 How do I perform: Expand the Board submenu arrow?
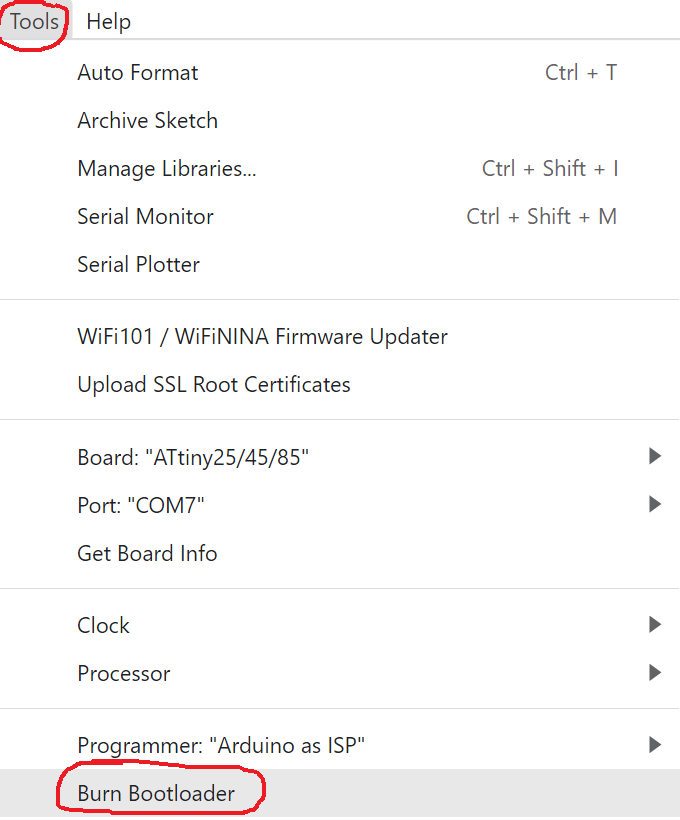[x=655, y=457]
